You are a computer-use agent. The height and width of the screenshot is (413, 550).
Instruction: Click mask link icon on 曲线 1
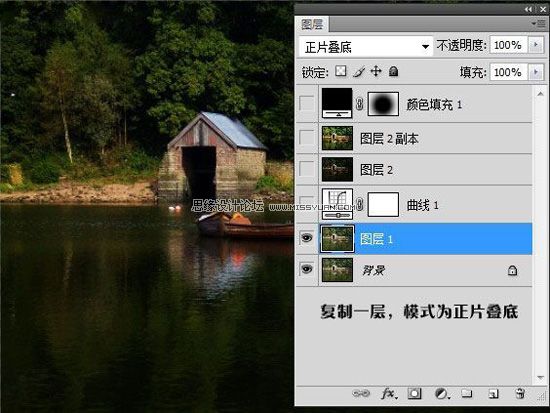pos(360,204)
